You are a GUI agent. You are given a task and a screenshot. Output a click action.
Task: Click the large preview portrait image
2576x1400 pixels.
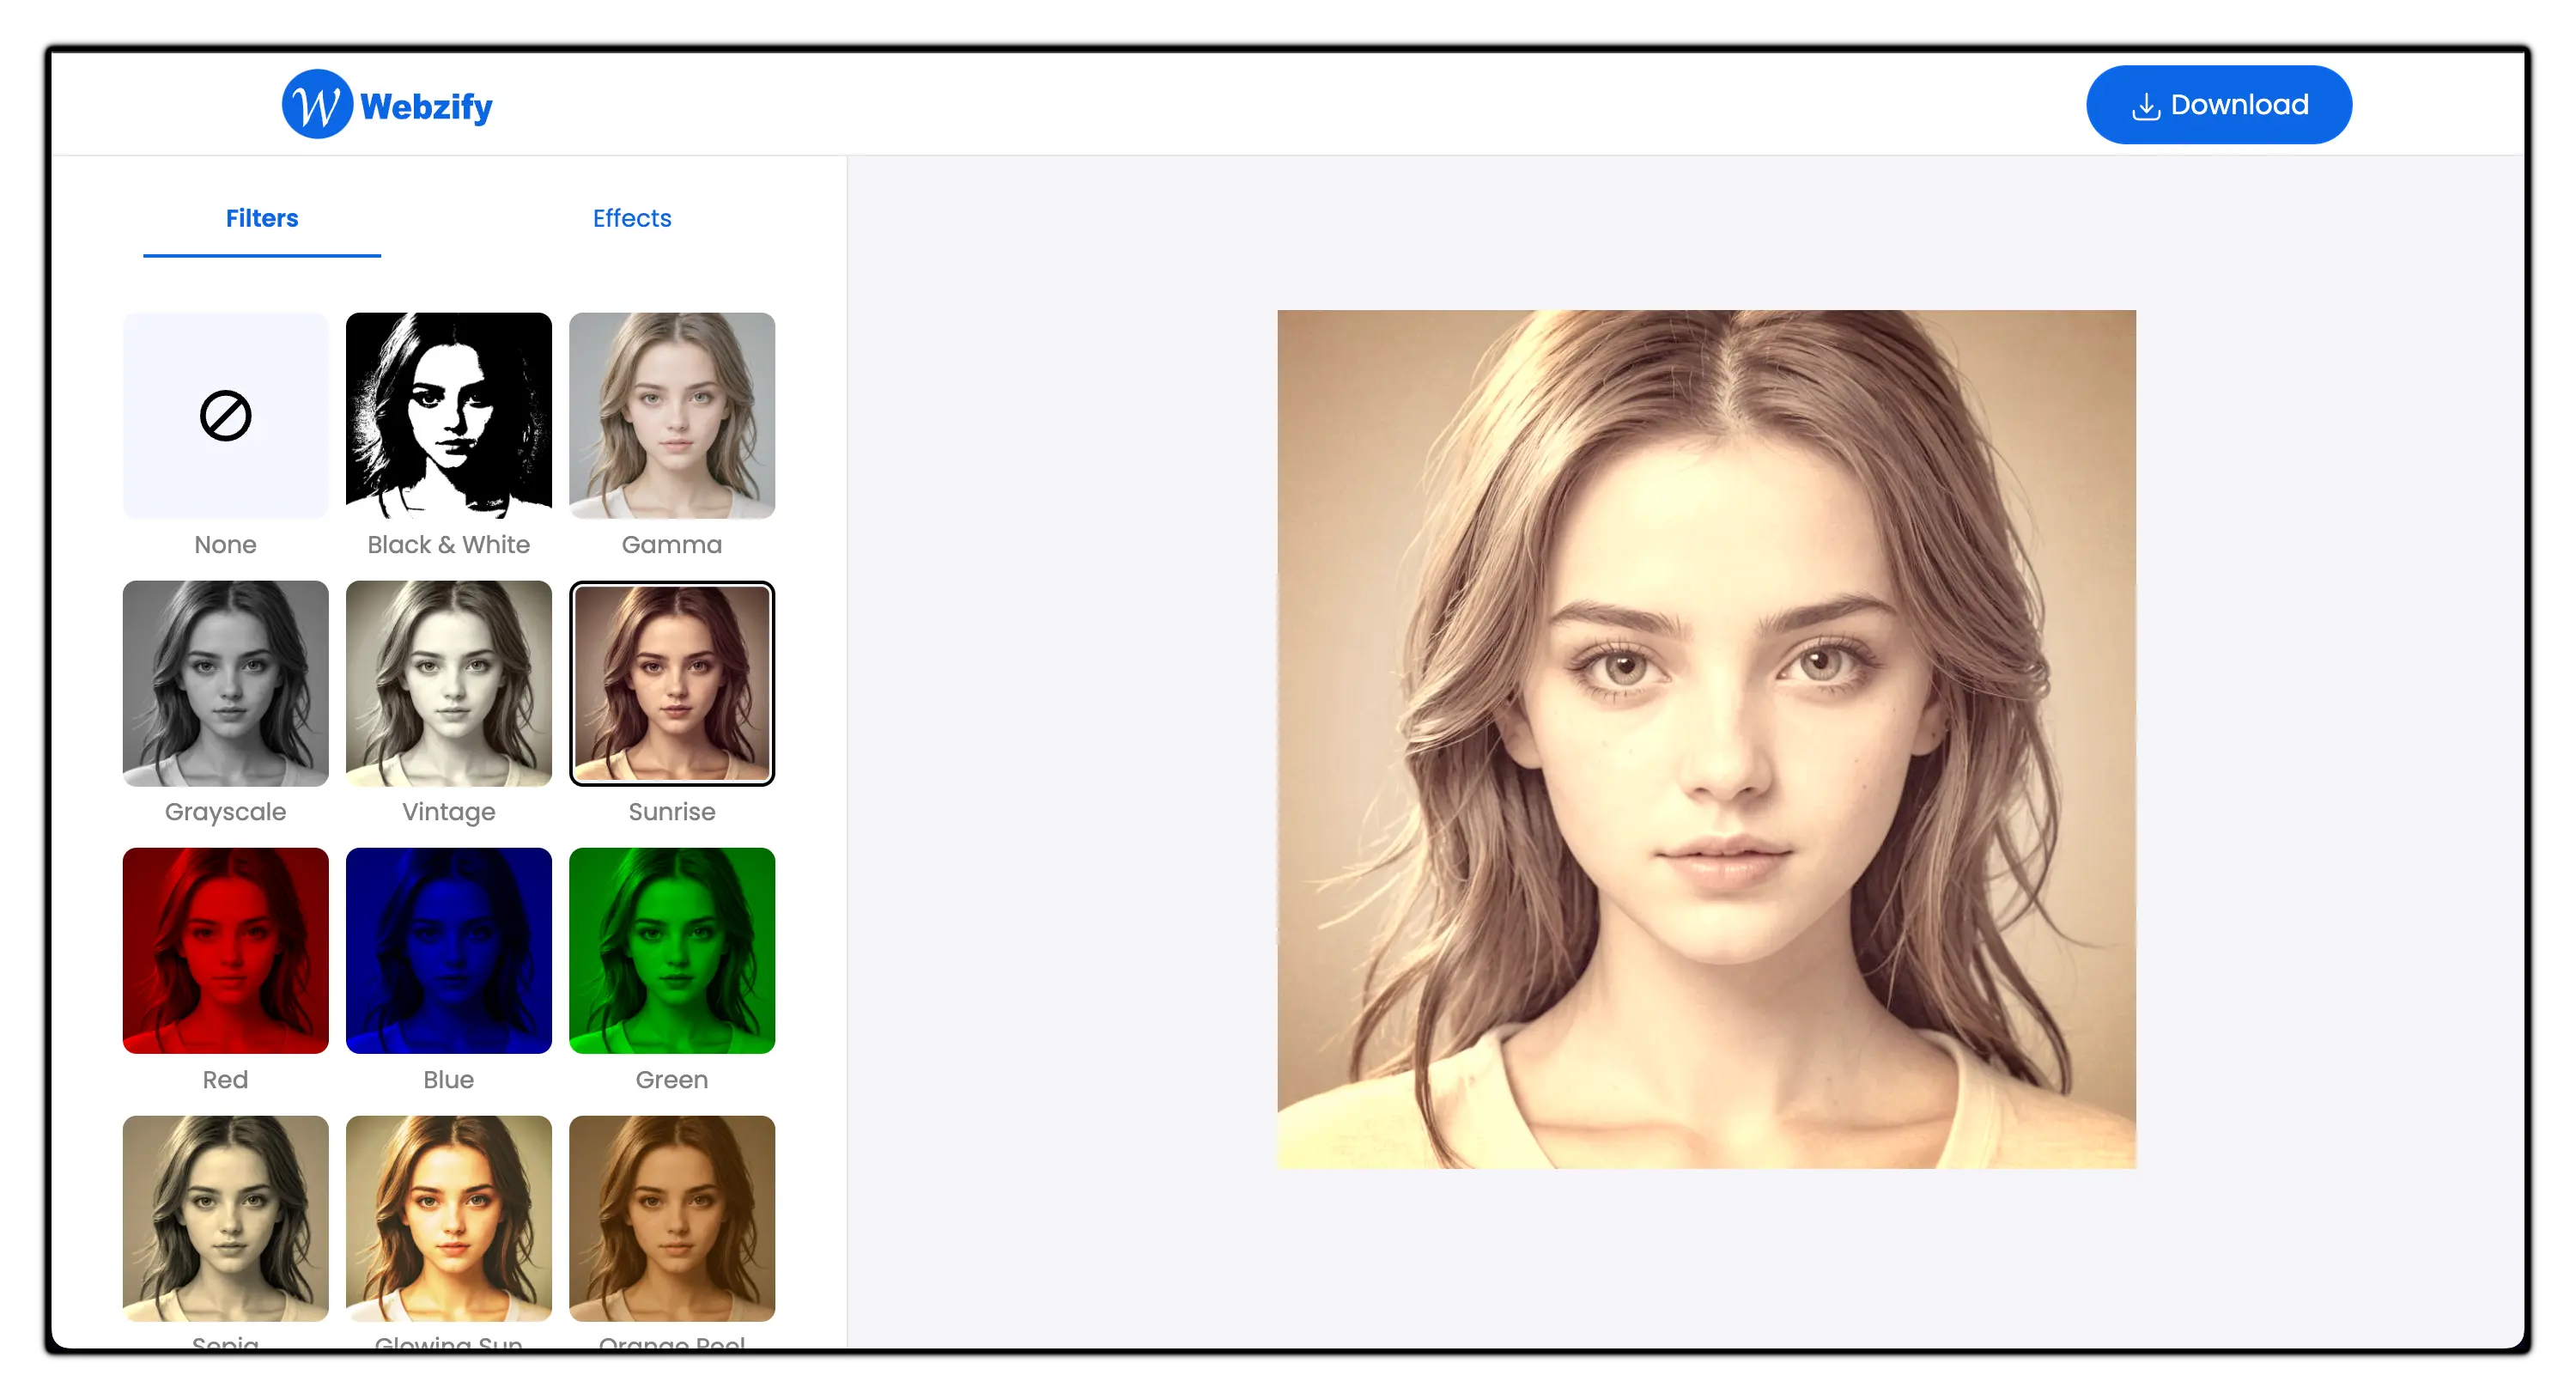point(1705,739)
